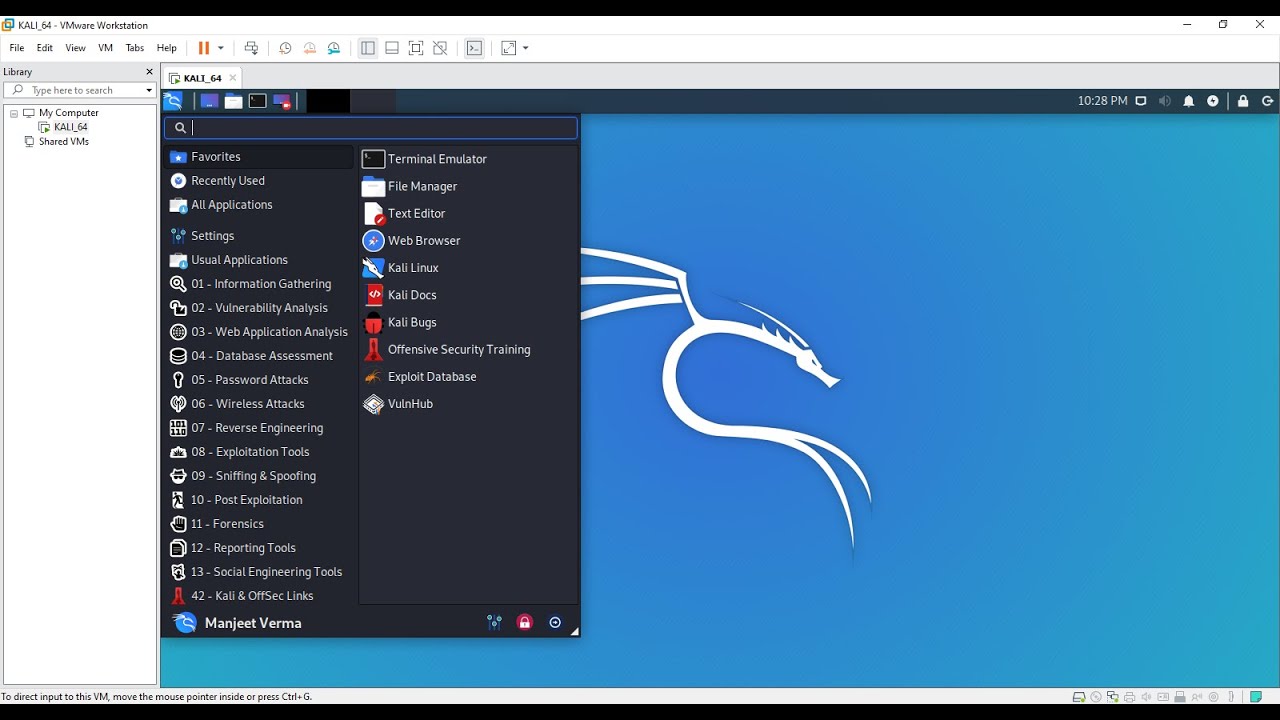This screenshot has height=720, width=1280.
Task: Open Usual Applications category
Action: tap(260, 260)
